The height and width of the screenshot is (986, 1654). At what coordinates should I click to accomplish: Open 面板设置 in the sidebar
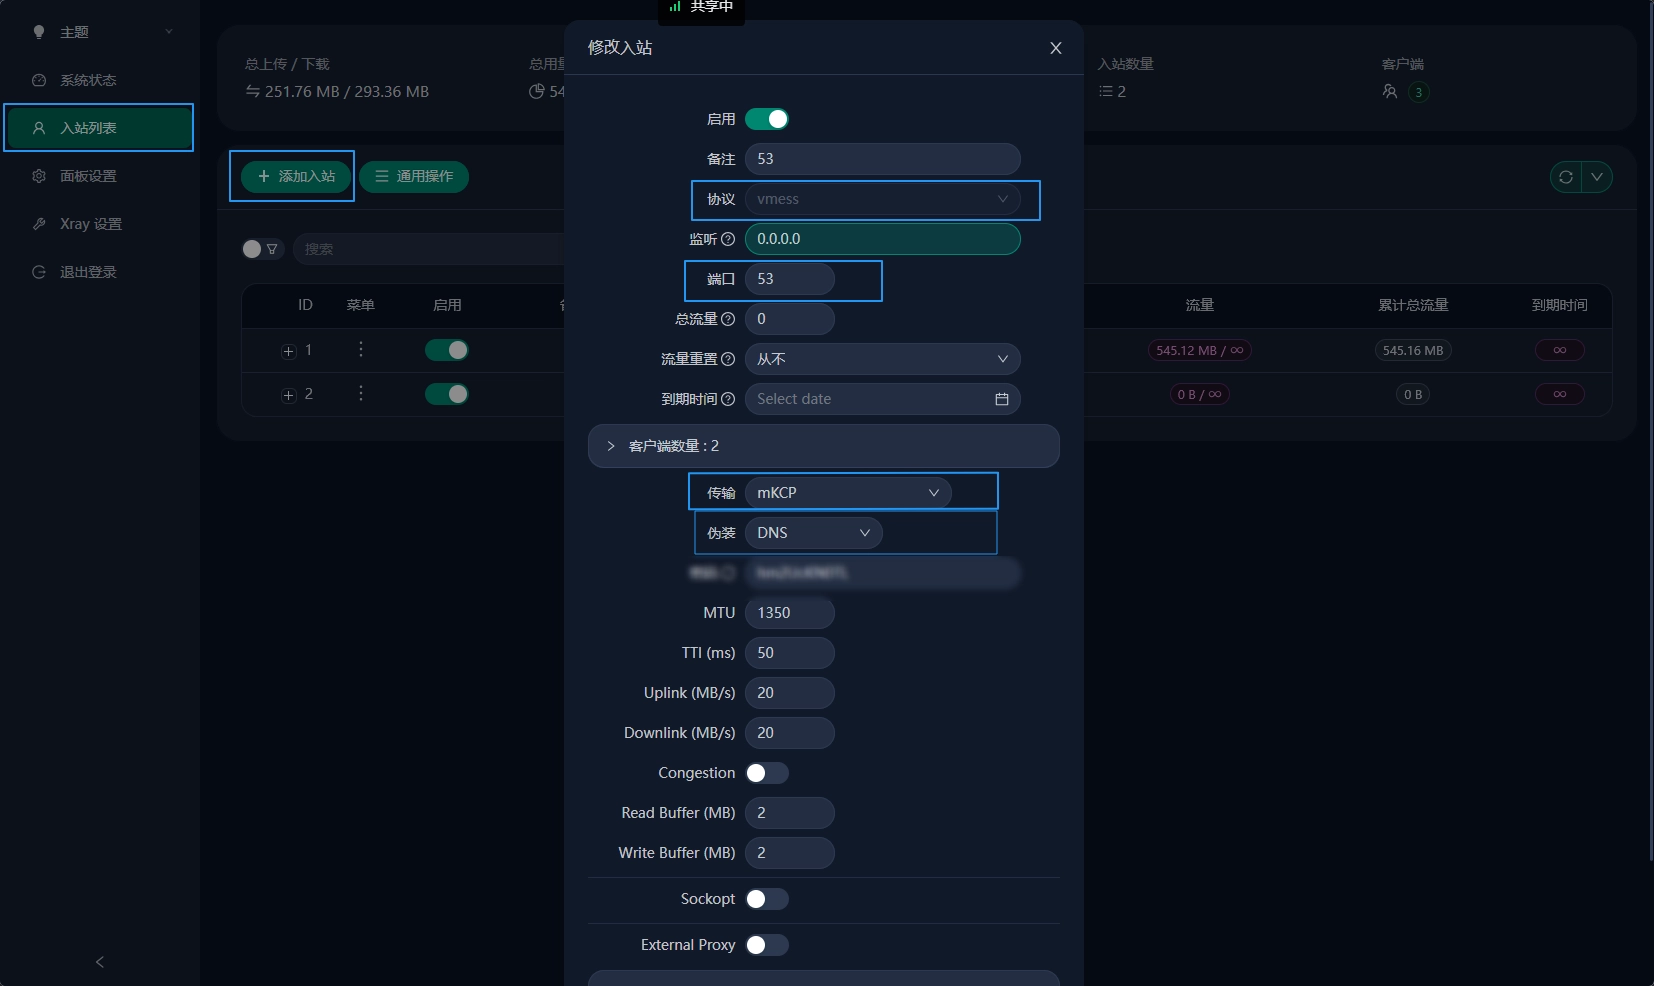[x=88, y=176]
